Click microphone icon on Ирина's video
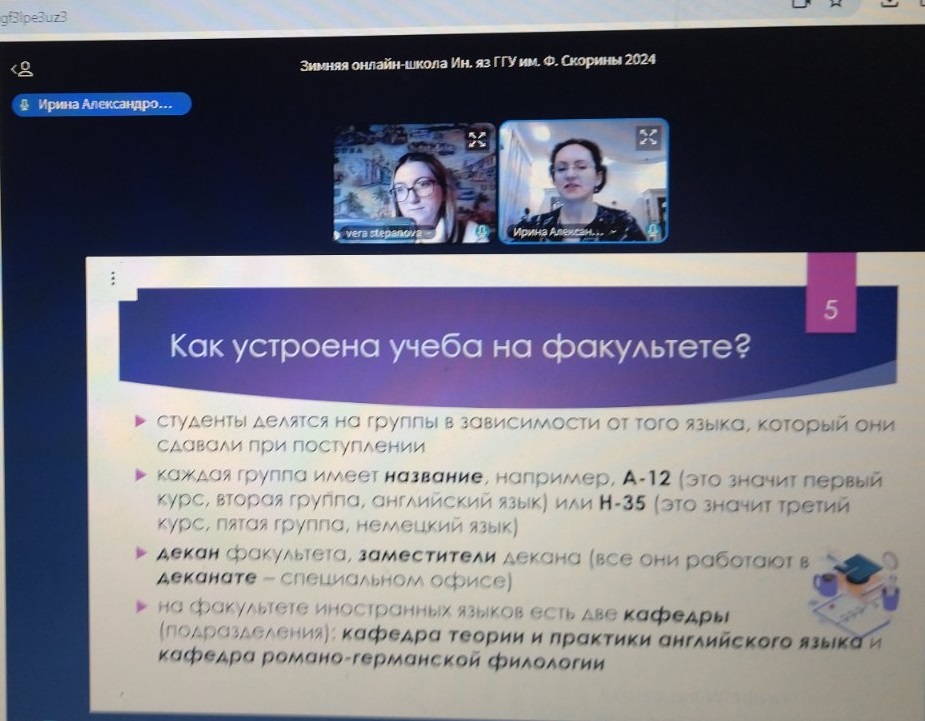This screenshot has width=925, height=721. click(652, 231)
